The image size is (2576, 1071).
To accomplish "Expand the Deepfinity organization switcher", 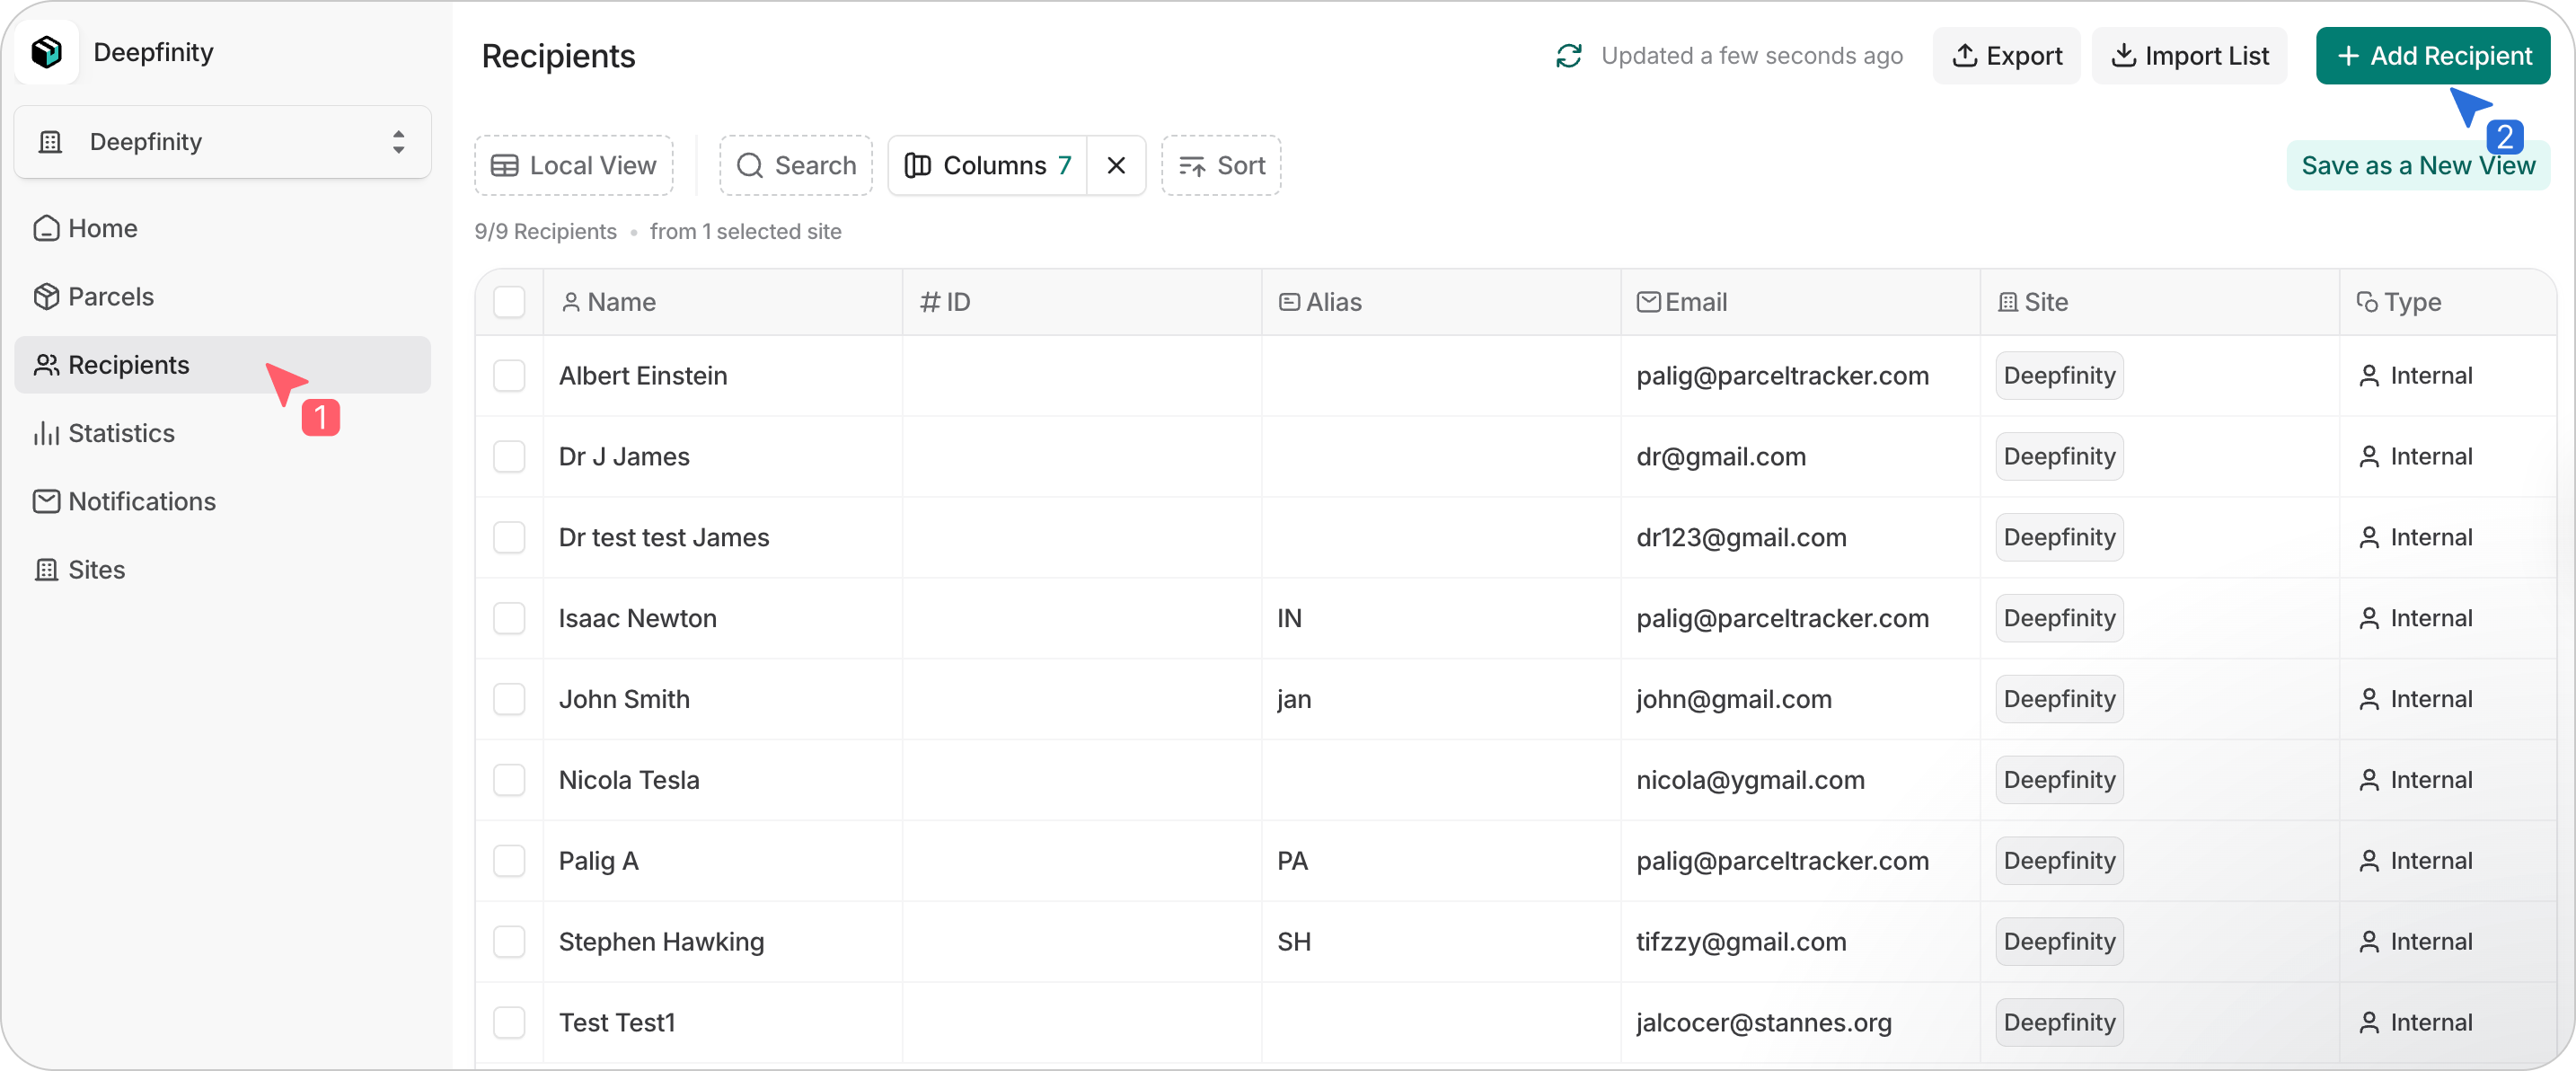I will pyautogui.click(x=222, y=142).
